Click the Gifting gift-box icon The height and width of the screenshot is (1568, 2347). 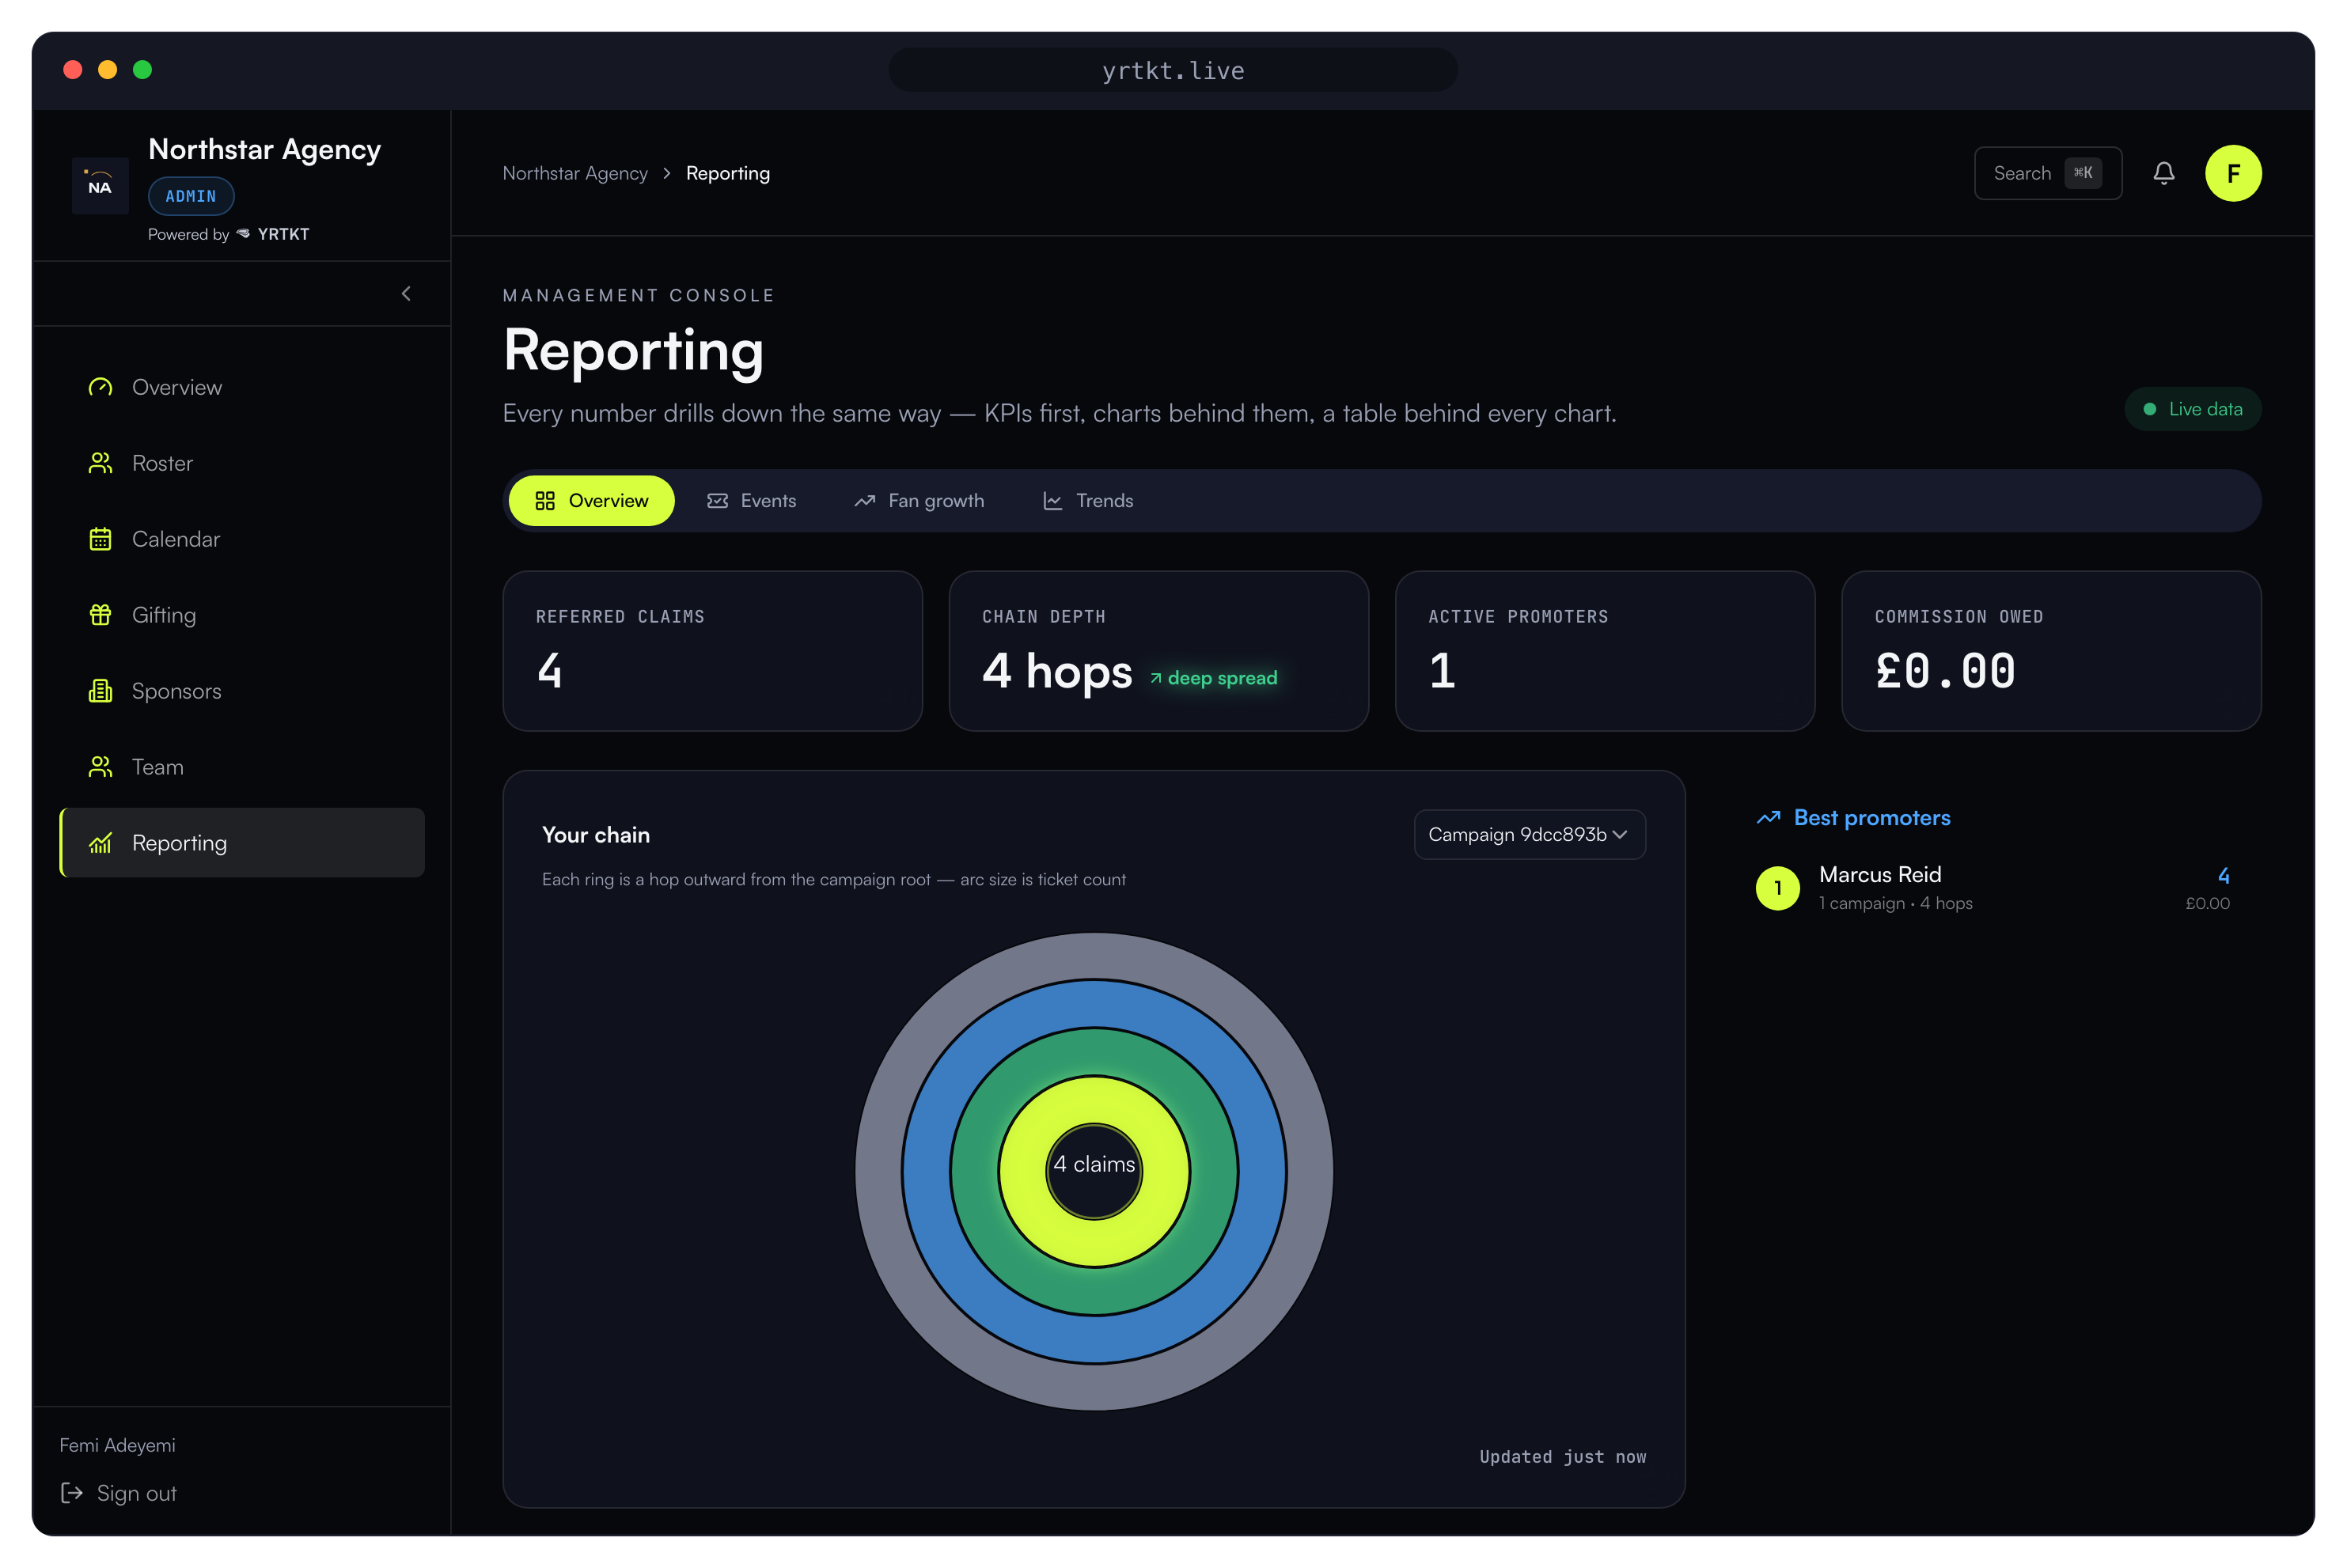click(100, 615)
